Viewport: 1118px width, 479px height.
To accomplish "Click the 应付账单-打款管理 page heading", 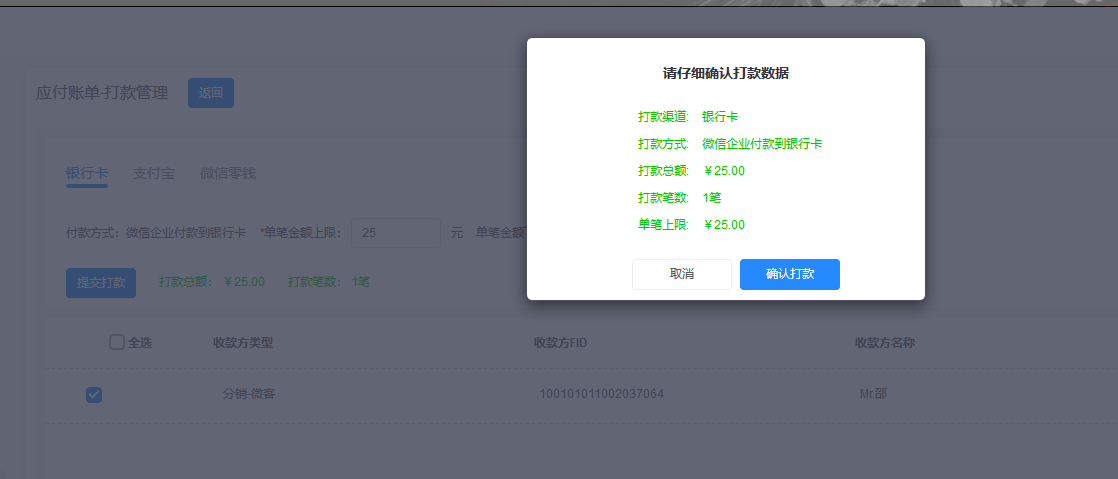I will click(x=102, y=93).
